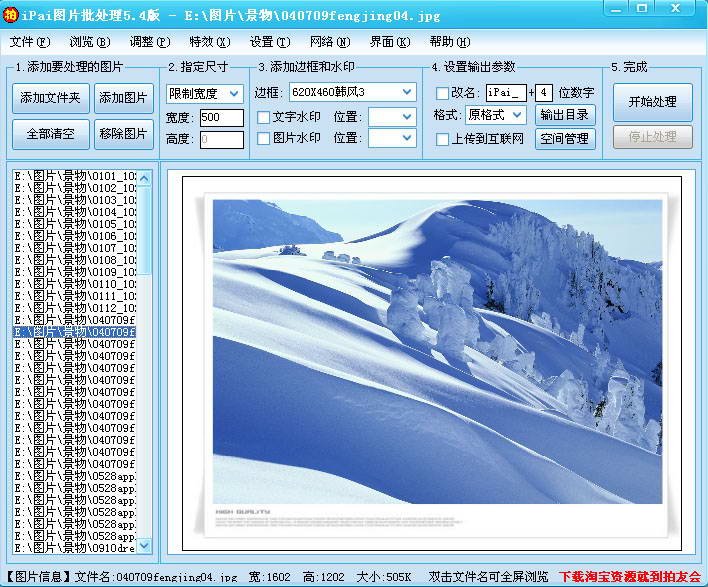The image size is (708, 587).
Task: Select list row E:\图片\景物\0105_10
Action: pos(75,224)
